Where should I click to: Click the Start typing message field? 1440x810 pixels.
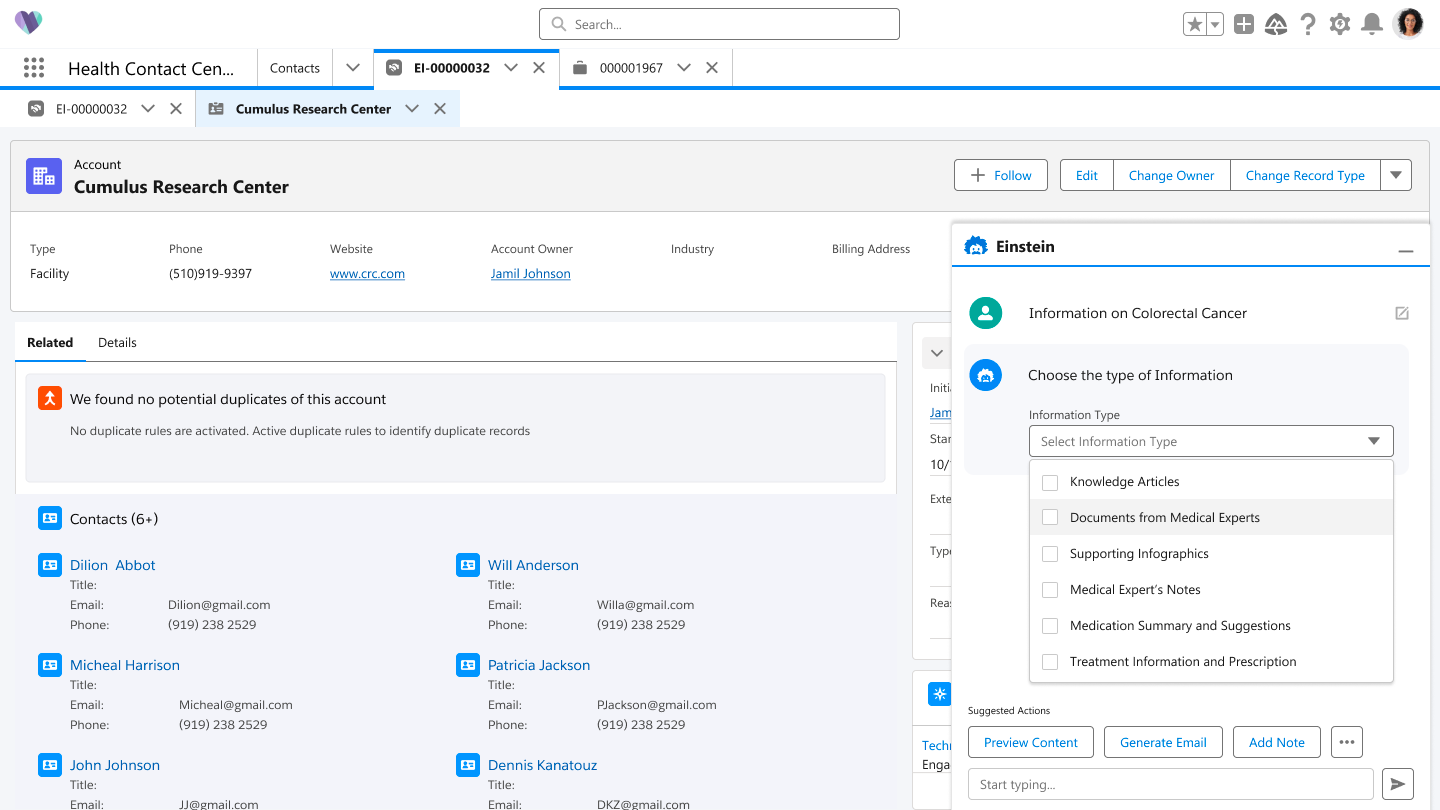tap(1170, 784)
